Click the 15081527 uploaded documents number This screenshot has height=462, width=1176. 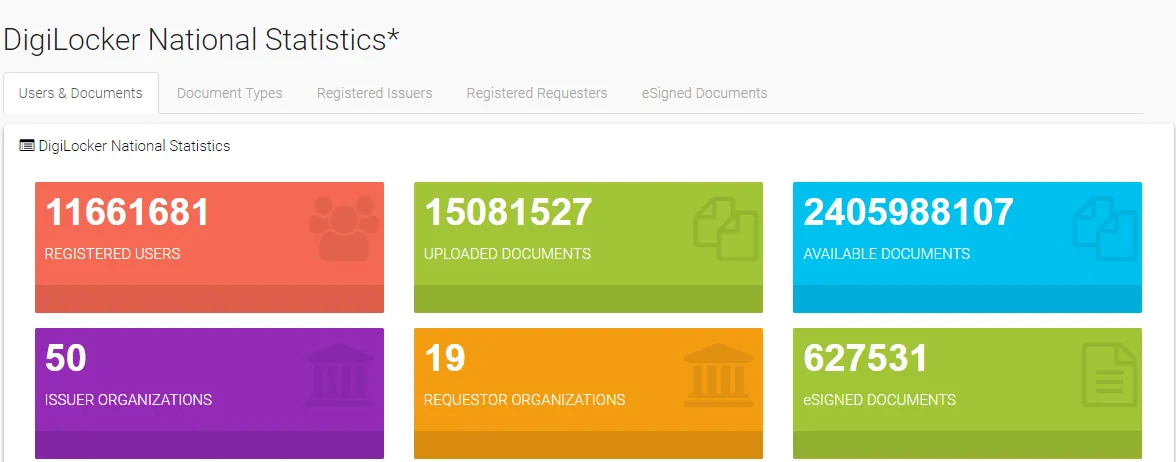[x=508, y=213]
